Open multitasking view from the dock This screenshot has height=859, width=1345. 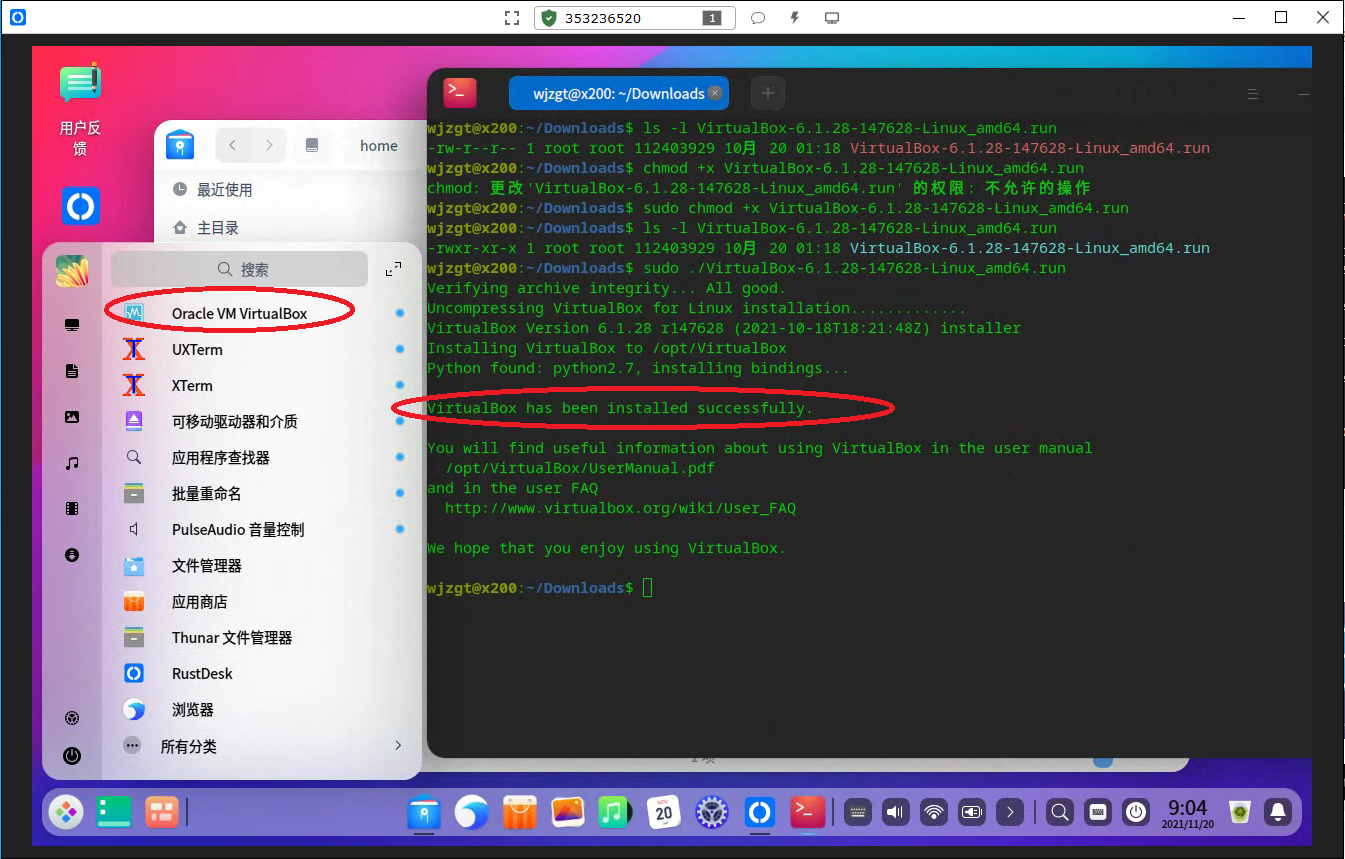[x=161, y=812]
